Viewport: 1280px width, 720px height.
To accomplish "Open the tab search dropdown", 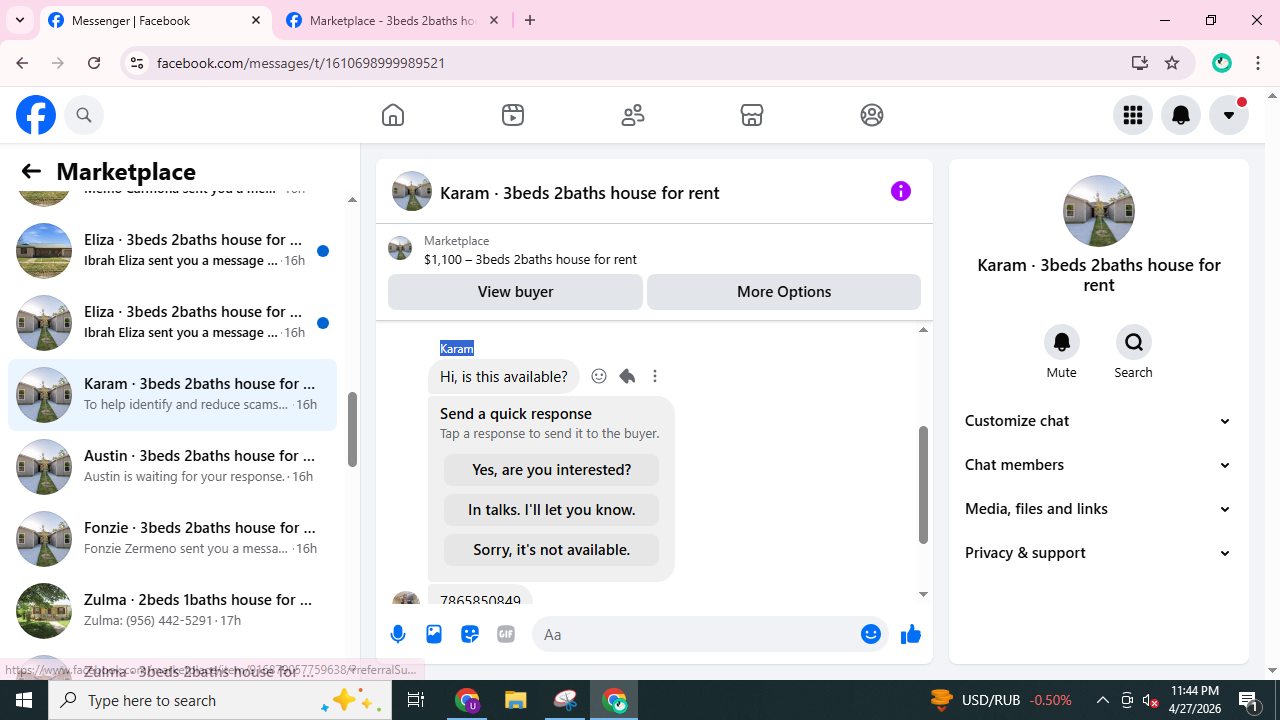I will point(20,20).
